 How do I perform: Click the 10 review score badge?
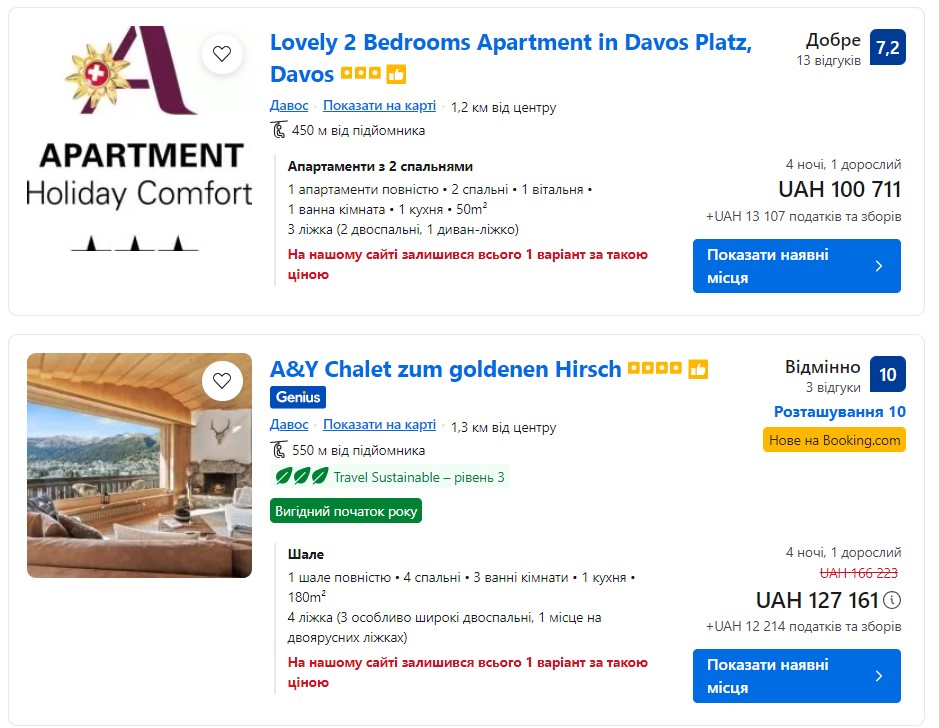pos(887,375)
